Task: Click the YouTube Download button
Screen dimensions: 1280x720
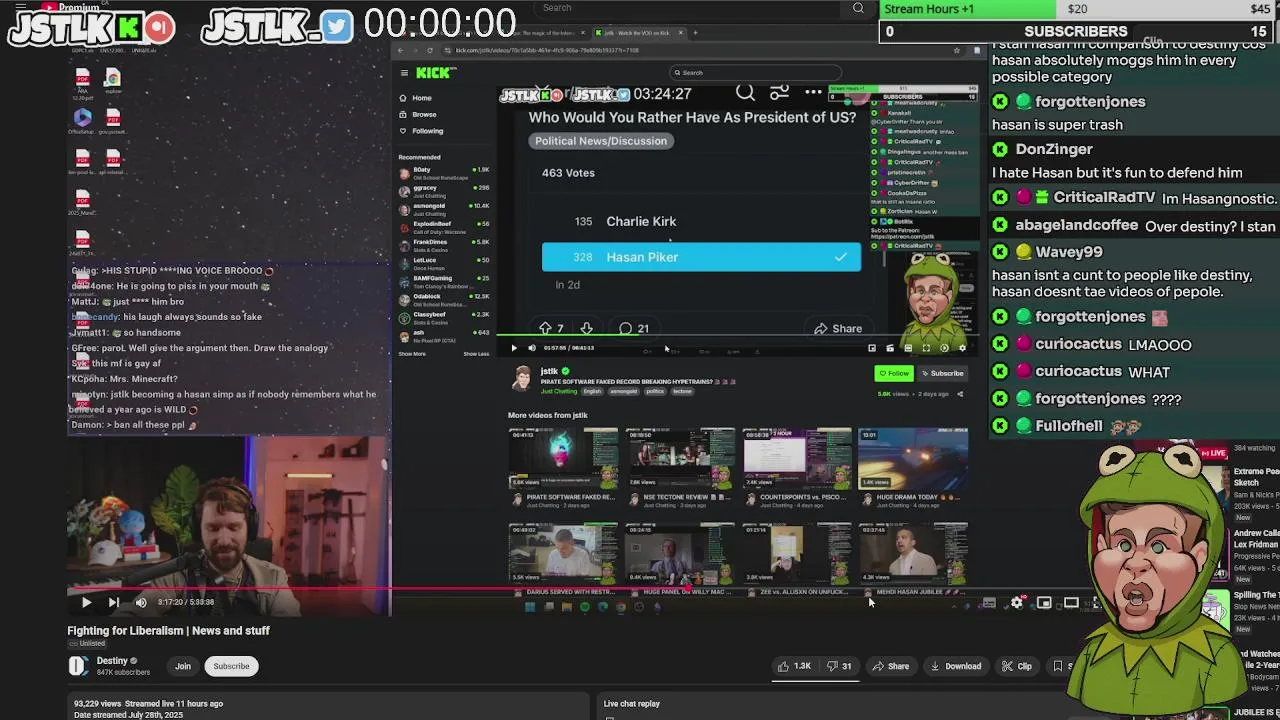Action: point(955,666)
